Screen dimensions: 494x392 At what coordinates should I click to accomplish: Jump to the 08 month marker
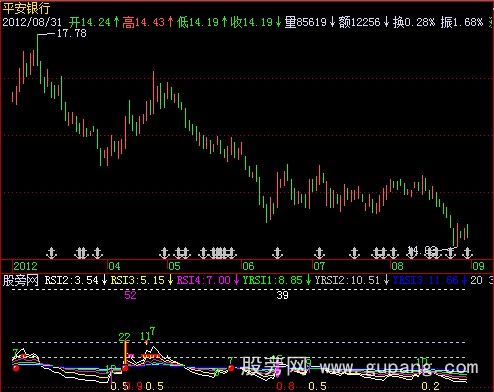coord(397,266)
